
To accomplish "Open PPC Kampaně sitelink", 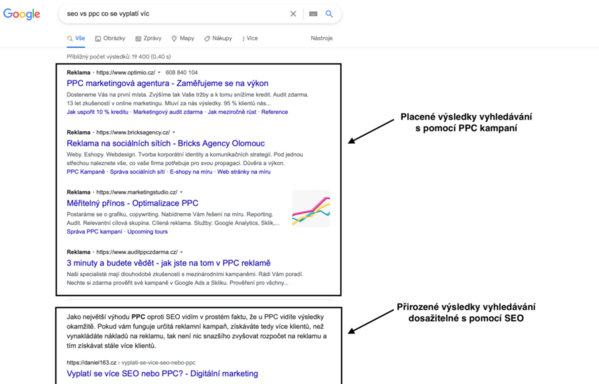I will click(86, 172).
